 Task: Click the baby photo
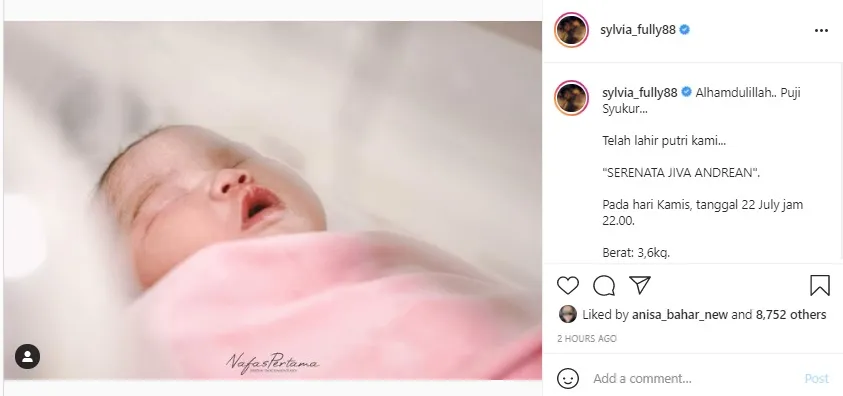coord(273,200)
